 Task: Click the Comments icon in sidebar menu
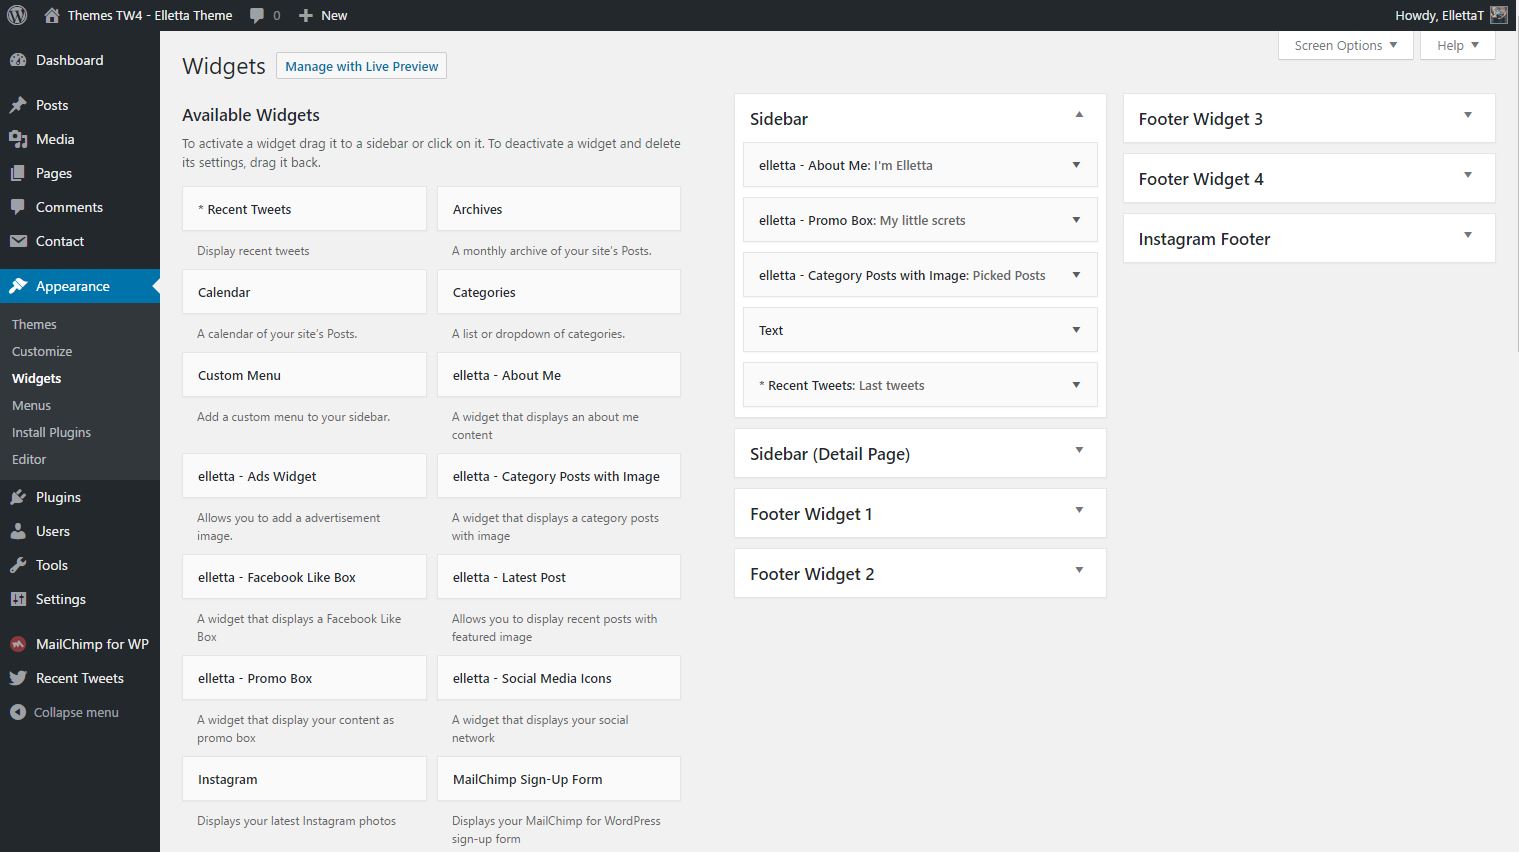18,207
